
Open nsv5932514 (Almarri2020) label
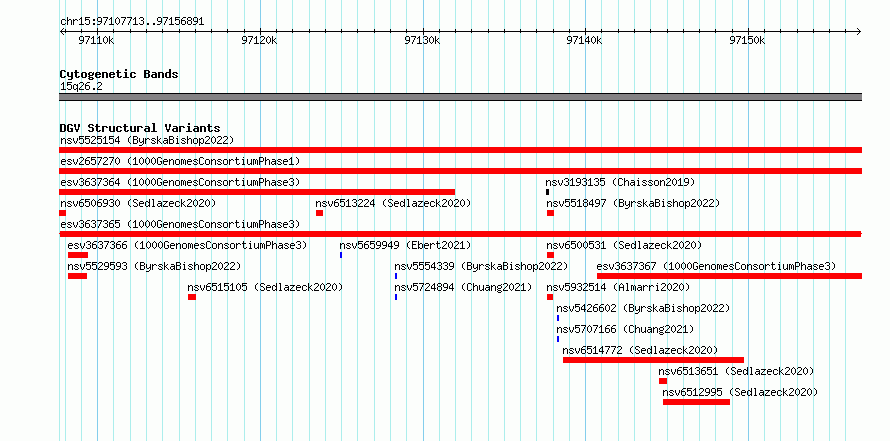pos(618,287)
